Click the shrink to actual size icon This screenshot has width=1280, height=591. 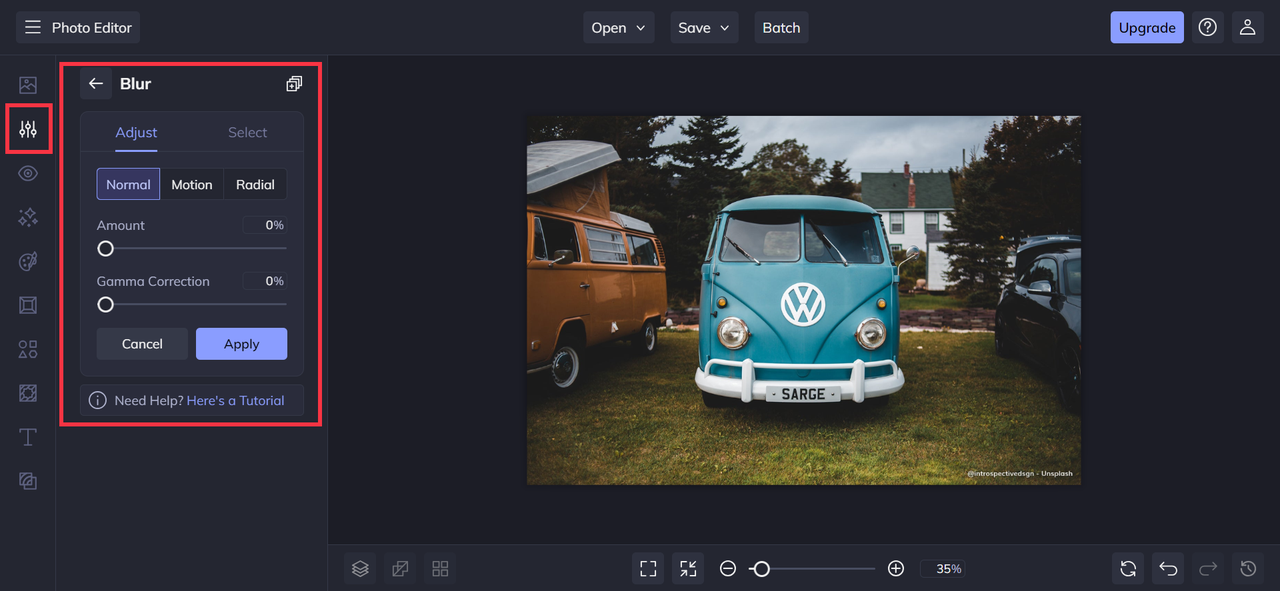coord(688,569)
